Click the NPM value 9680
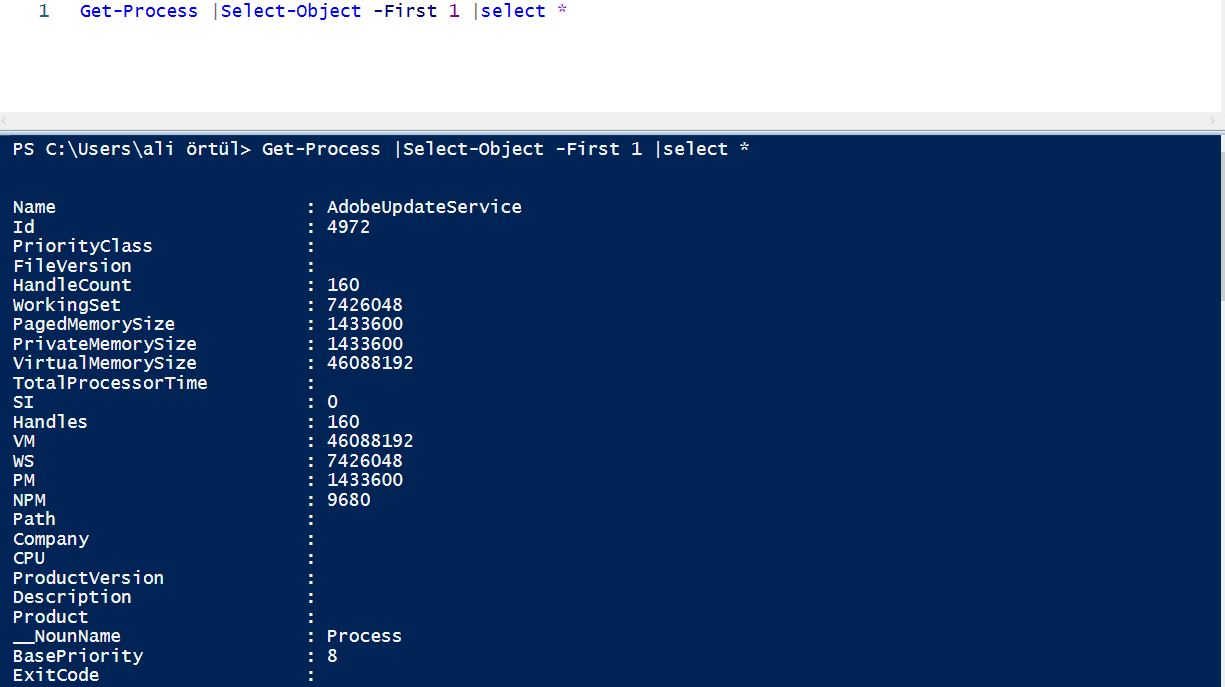 pos(348,500)
